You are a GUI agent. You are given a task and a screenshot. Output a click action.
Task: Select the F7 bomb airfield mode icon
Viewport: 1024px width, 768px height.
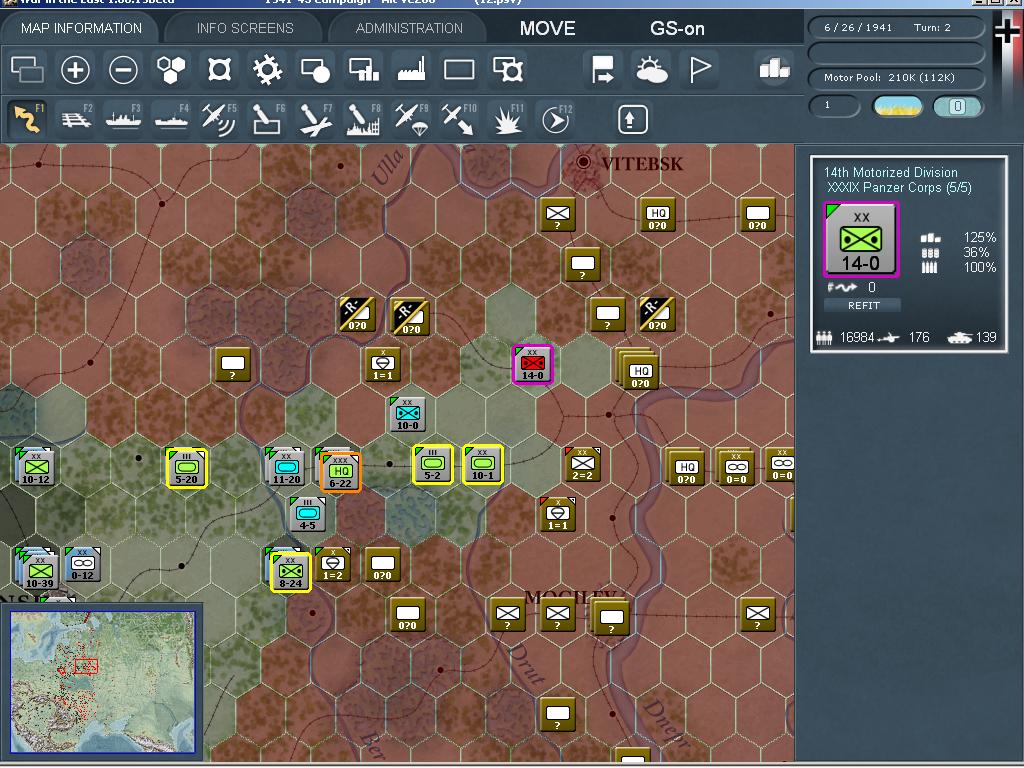315,119
